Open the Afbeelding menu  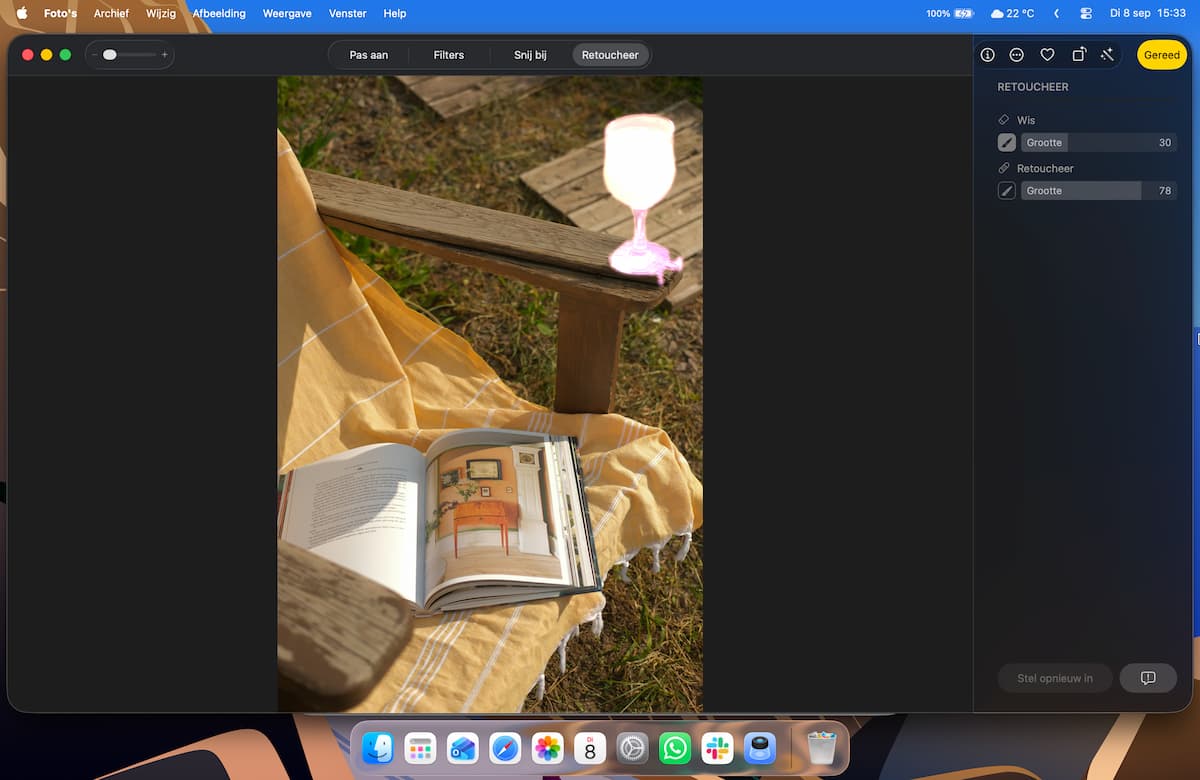(x=219, y=14)
